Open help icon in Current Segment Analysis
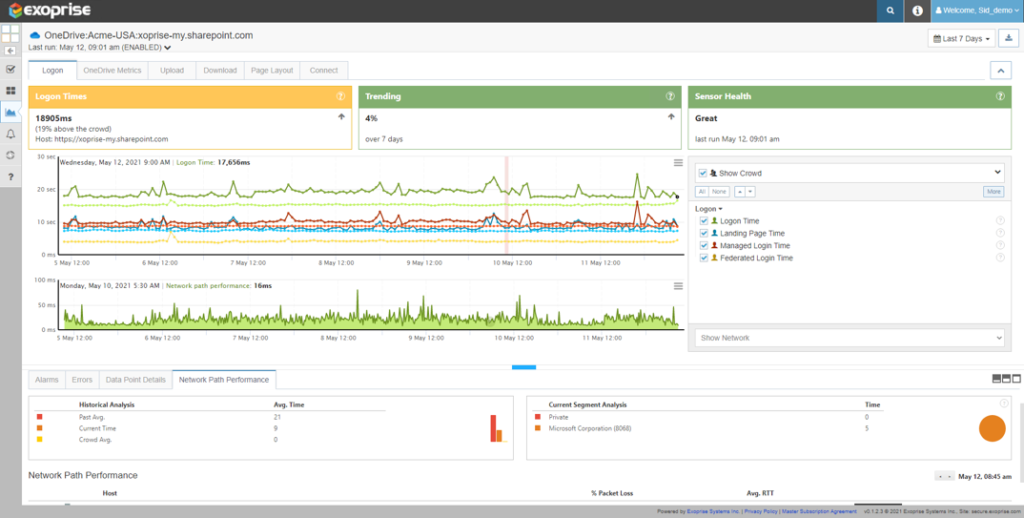This screenshot has width=1024, height=518. pyautogui.click(x=1004, y=403)
